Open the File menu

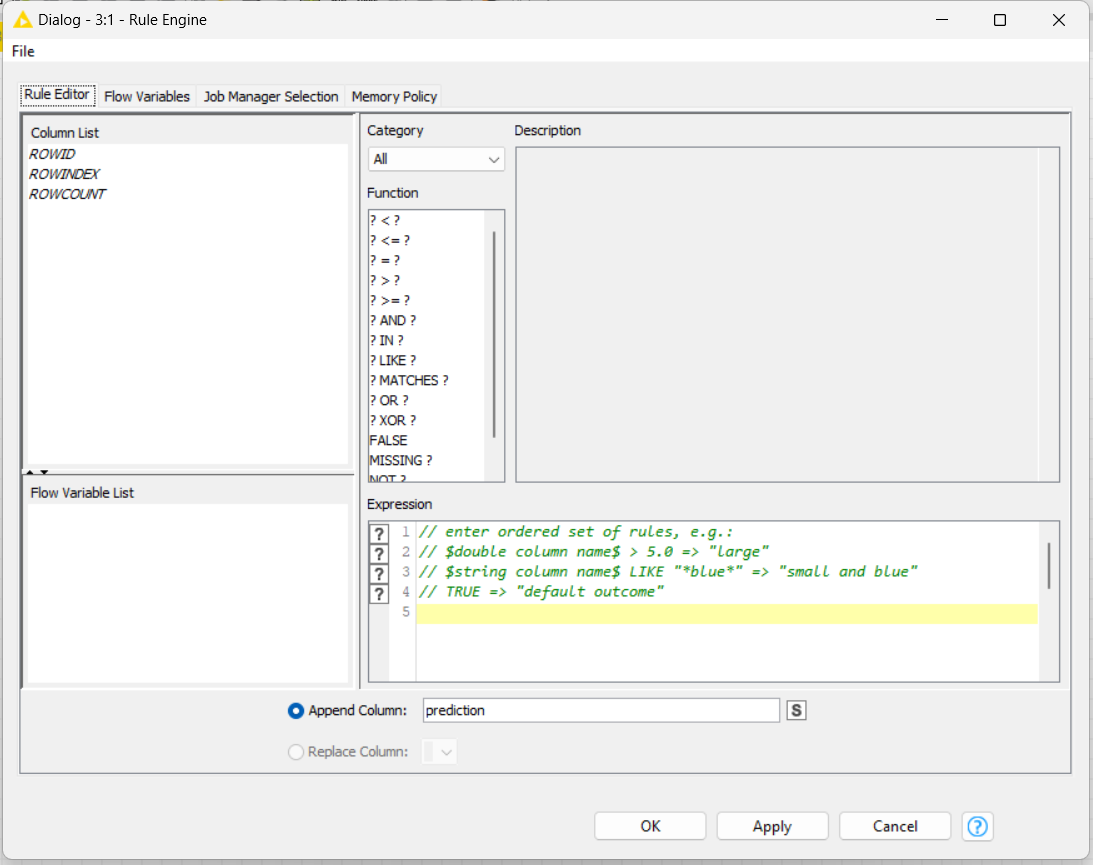(x=23, y=51)
